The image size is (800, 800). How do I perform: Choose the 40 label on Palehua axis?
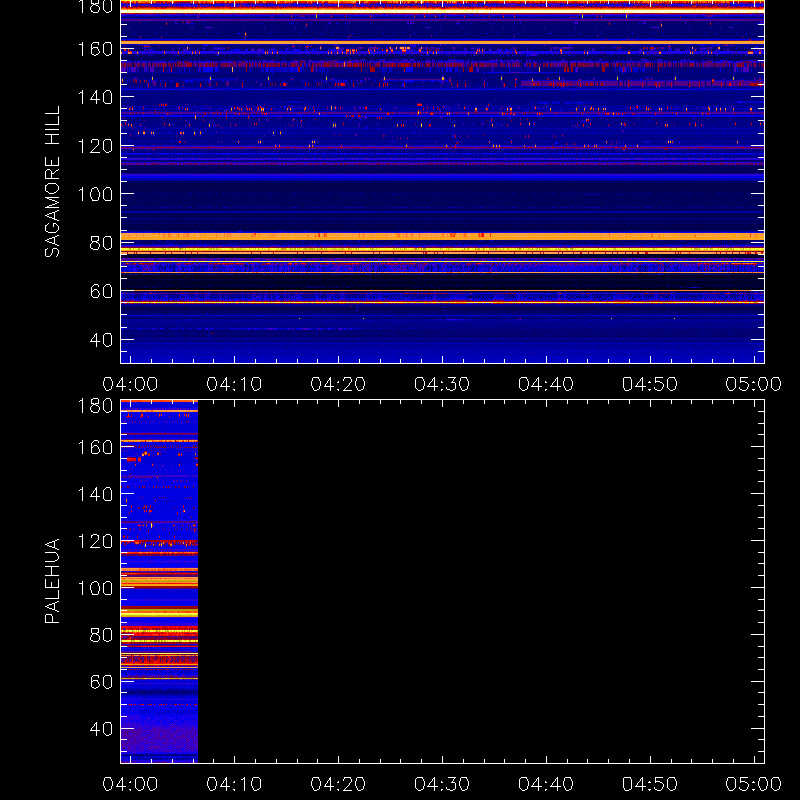(101, 729)
